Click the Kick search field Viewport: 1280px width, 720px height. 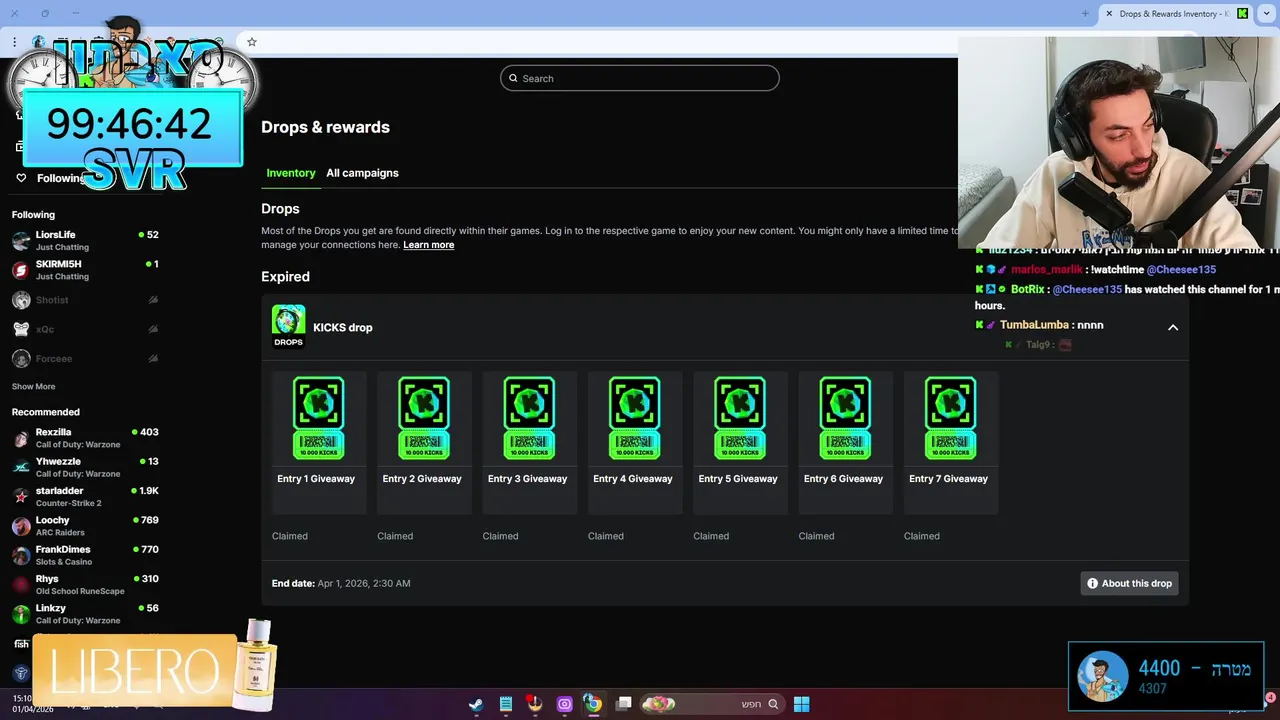coord(640,78)
